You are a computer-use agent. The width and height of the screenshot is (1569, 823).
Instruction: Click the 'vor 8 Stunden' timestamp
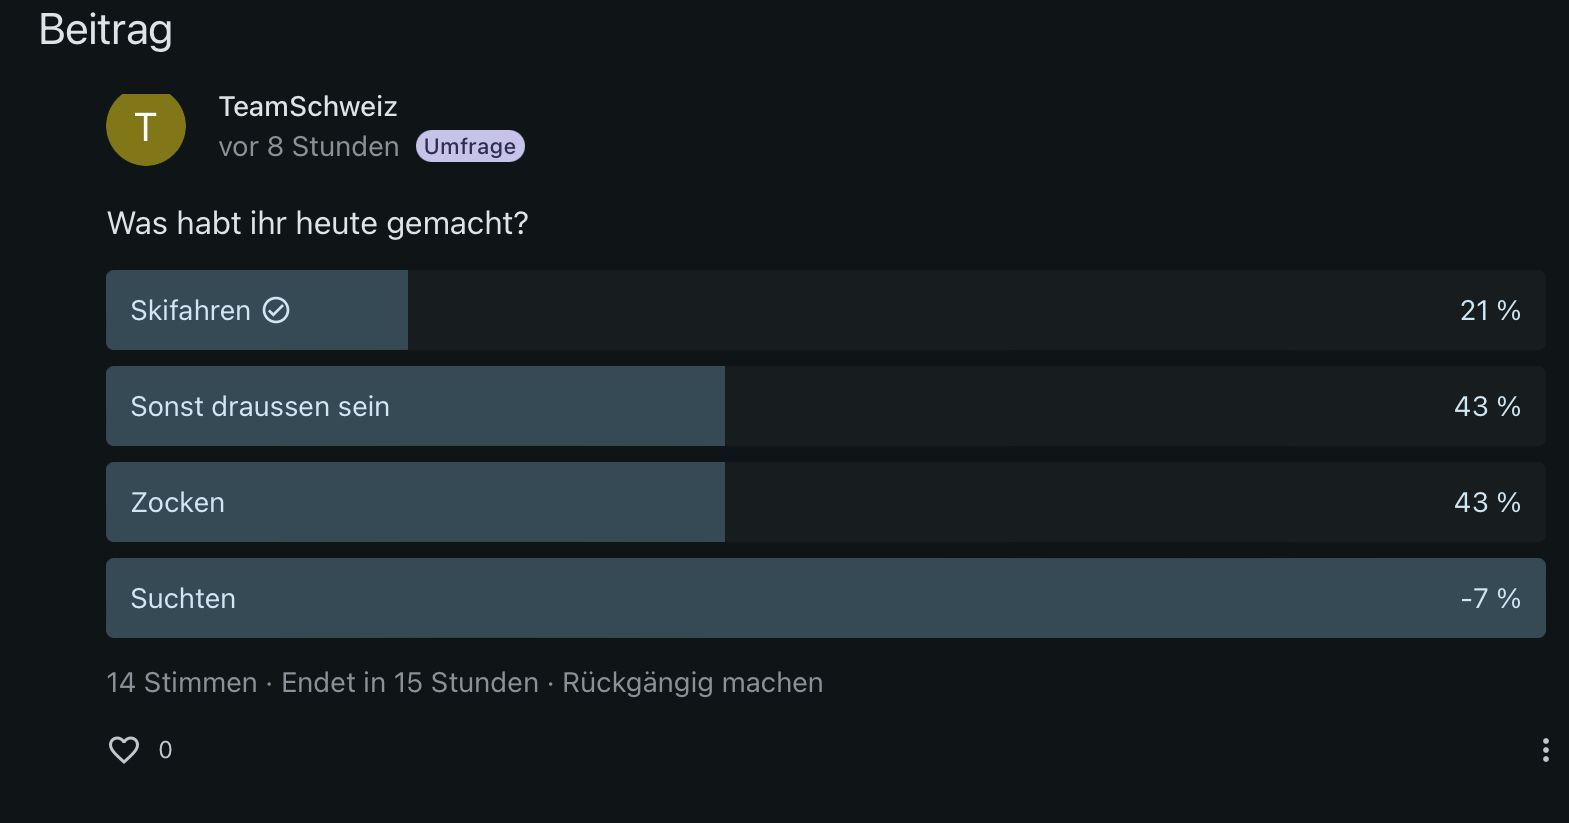click(308, 147)
